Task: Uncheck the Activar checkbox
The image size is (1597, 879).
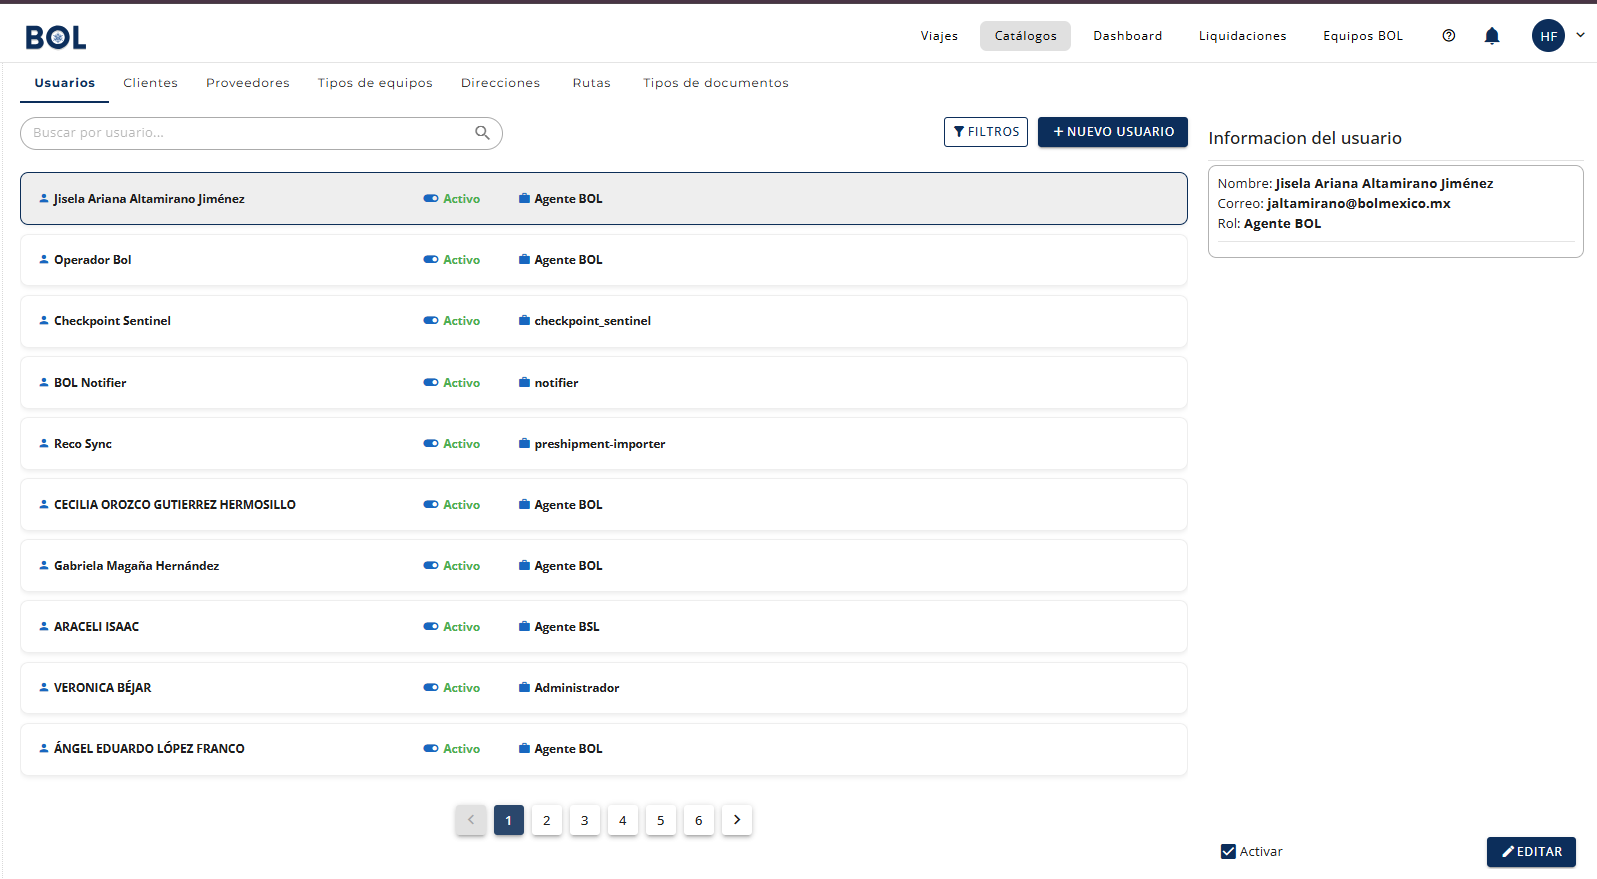Action: click(x=1228, y=852)
